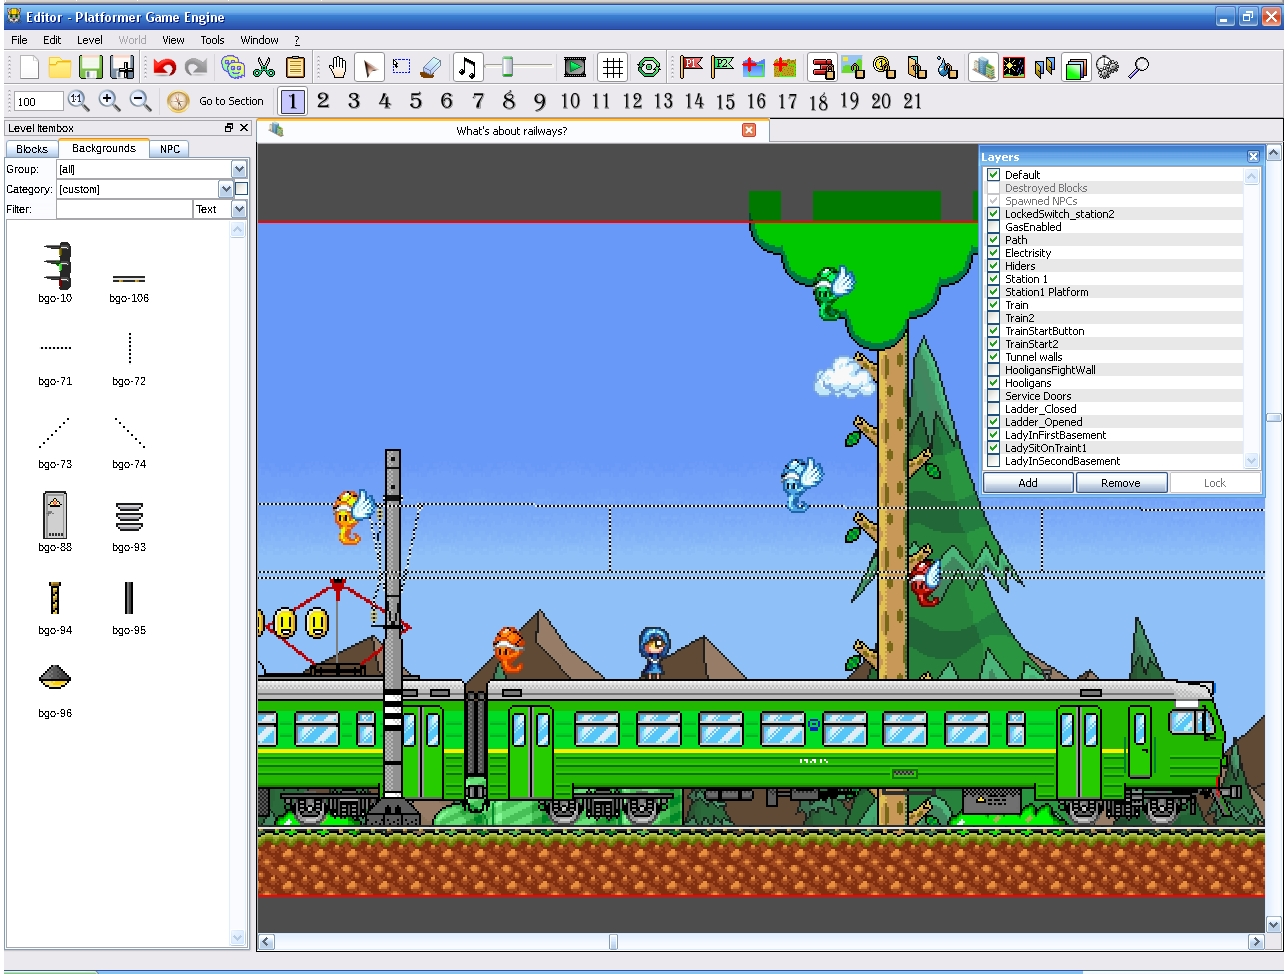Viewport: 1288px width, 974px height.
Task: Select the hand scroll tool
Action: pos(338,67)
